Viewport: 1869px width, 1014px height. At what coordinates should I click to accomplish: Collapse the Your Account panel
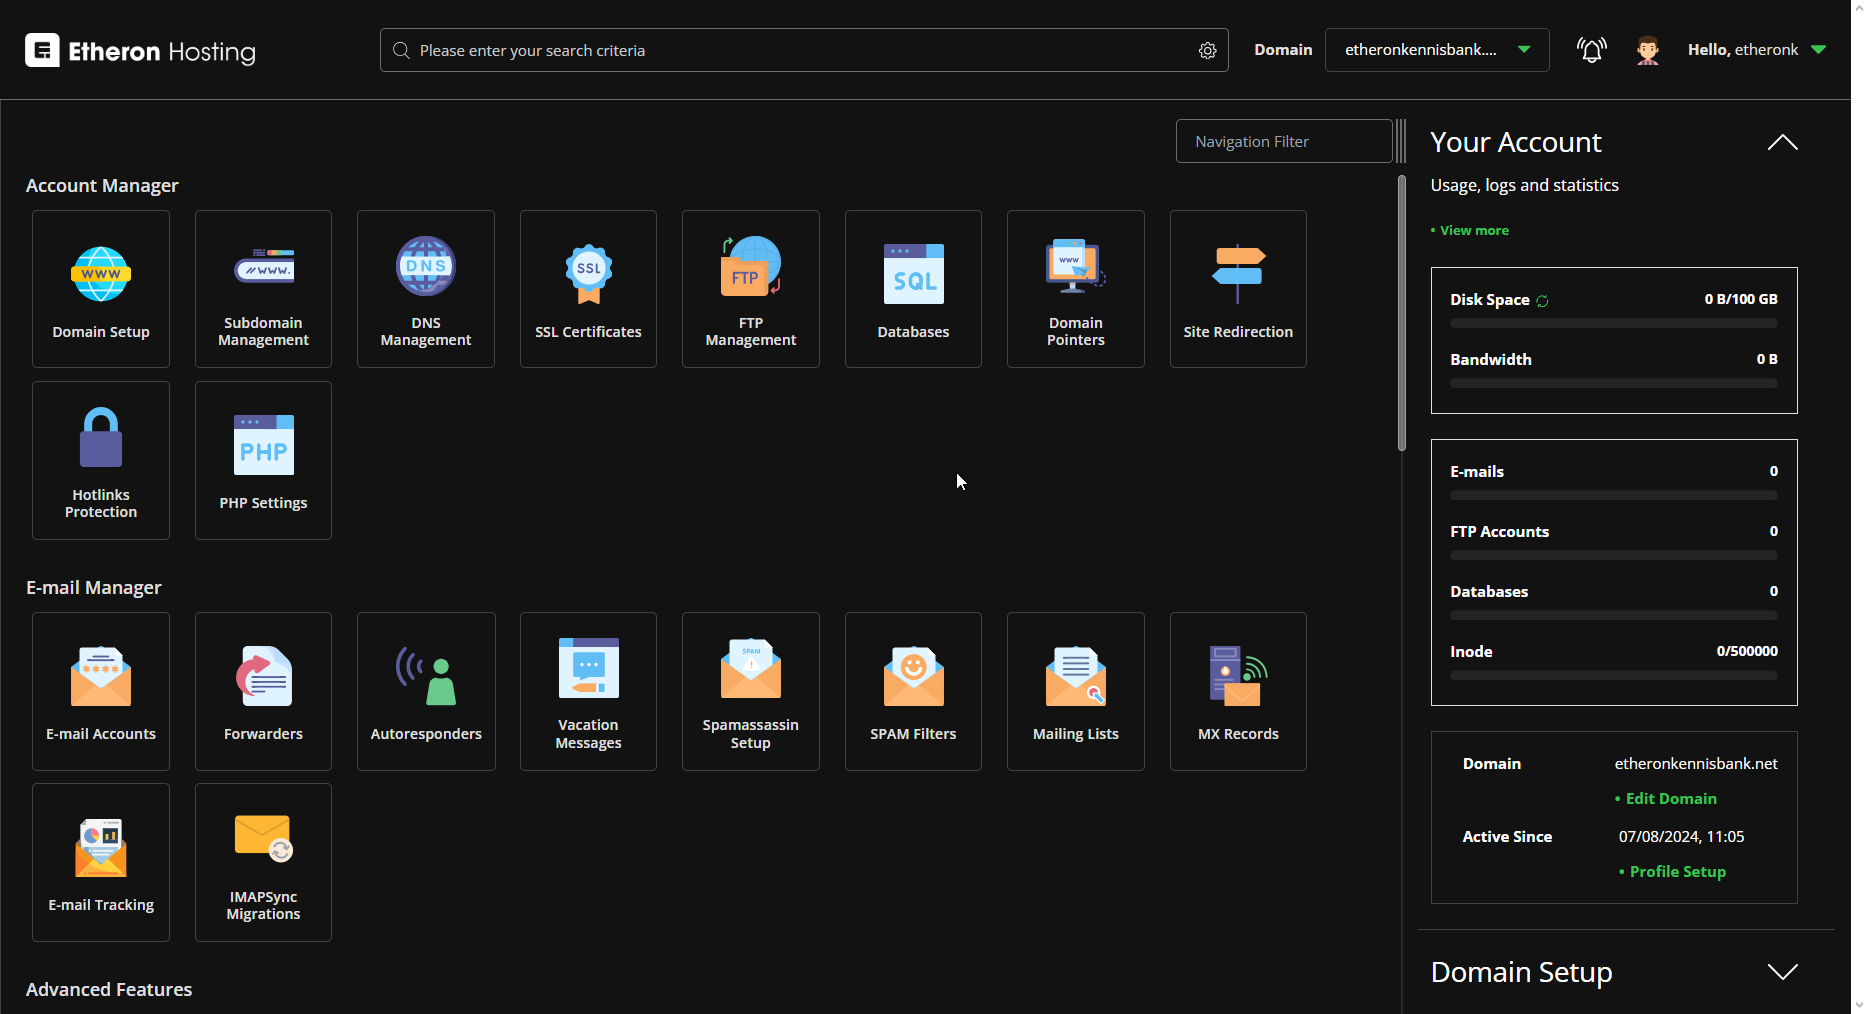pos(1782,143)
